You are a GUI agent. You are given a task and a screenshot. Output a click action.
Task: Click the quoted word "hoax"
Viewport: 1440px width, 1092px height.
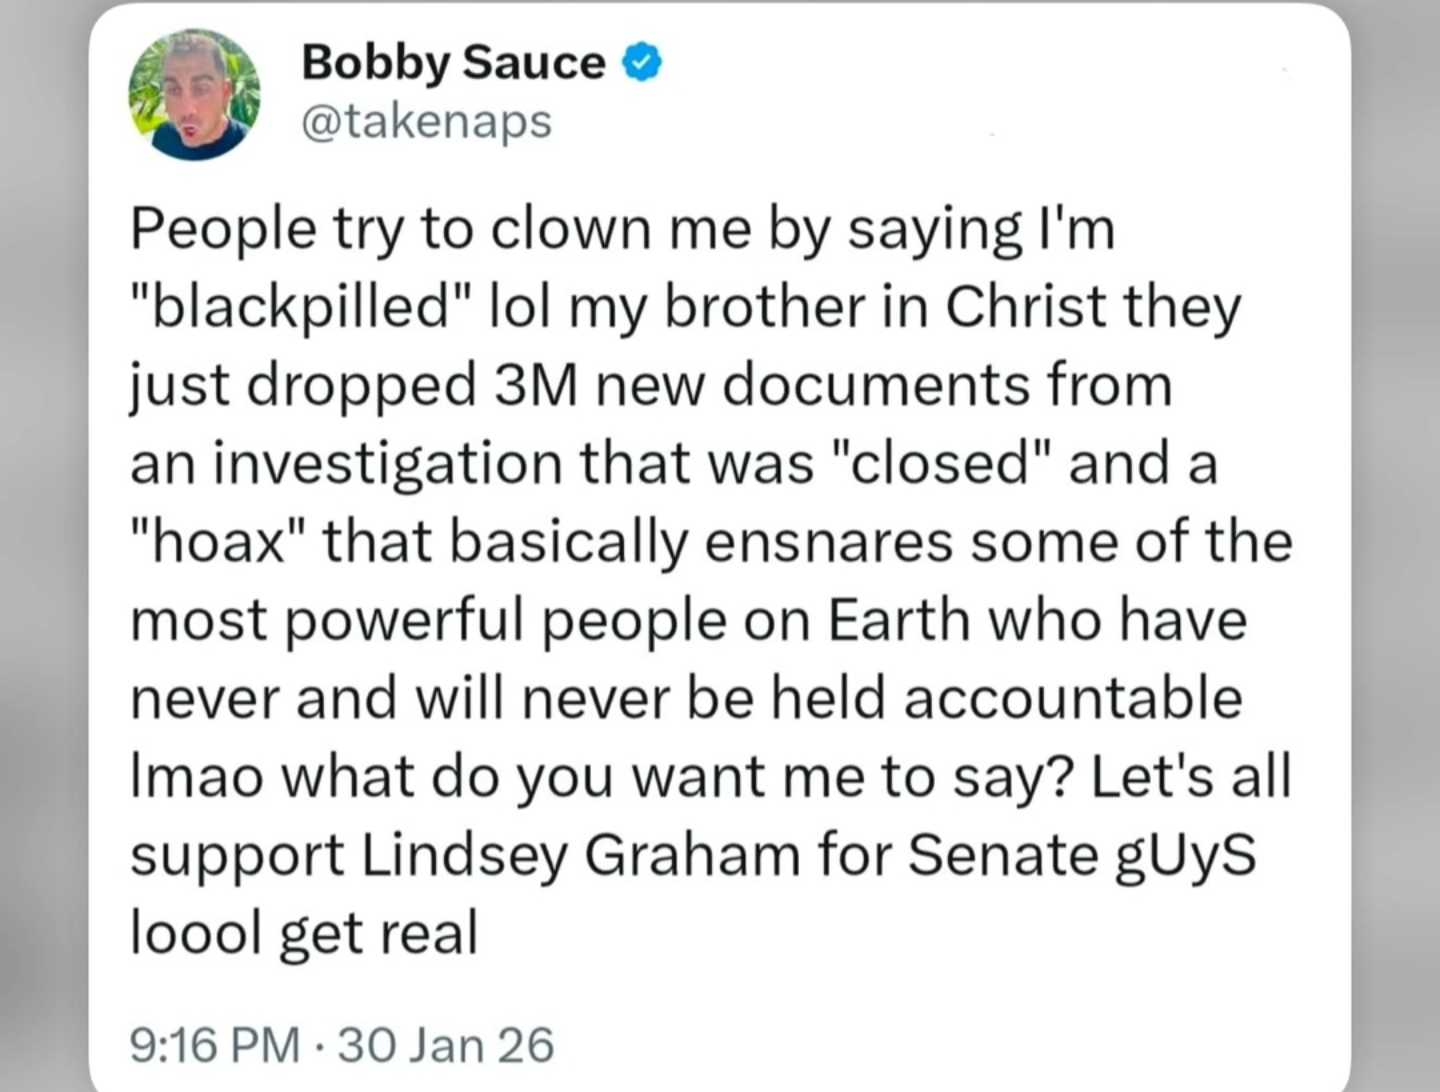[217, 541]
